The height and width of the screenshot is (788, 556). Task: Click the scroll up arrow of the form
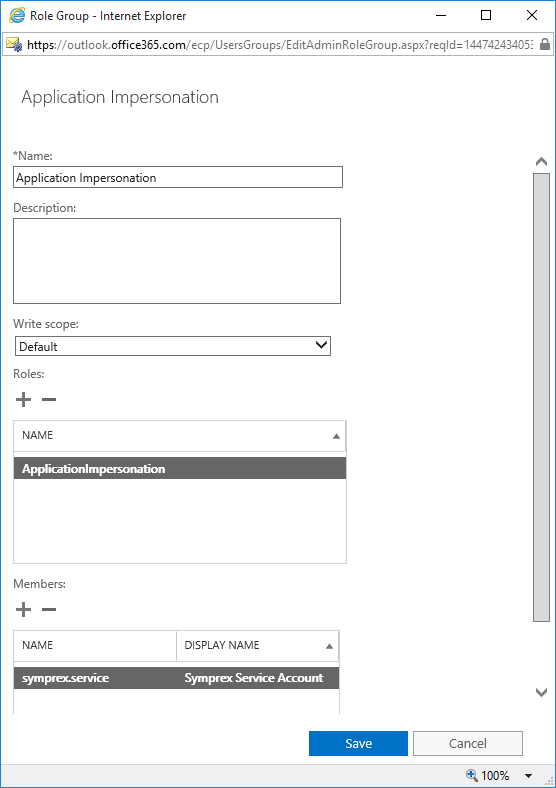click(x=541, y=161)
